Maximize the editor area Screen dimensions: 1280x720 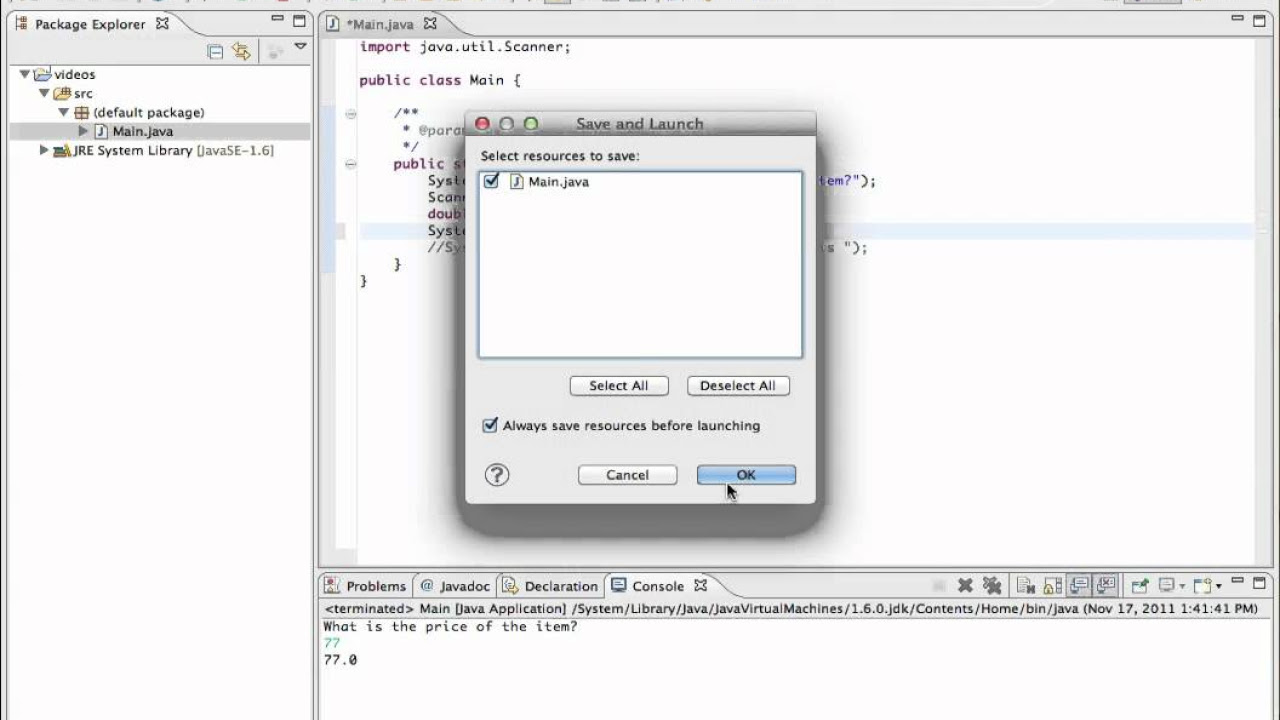tap(1260, 21)
